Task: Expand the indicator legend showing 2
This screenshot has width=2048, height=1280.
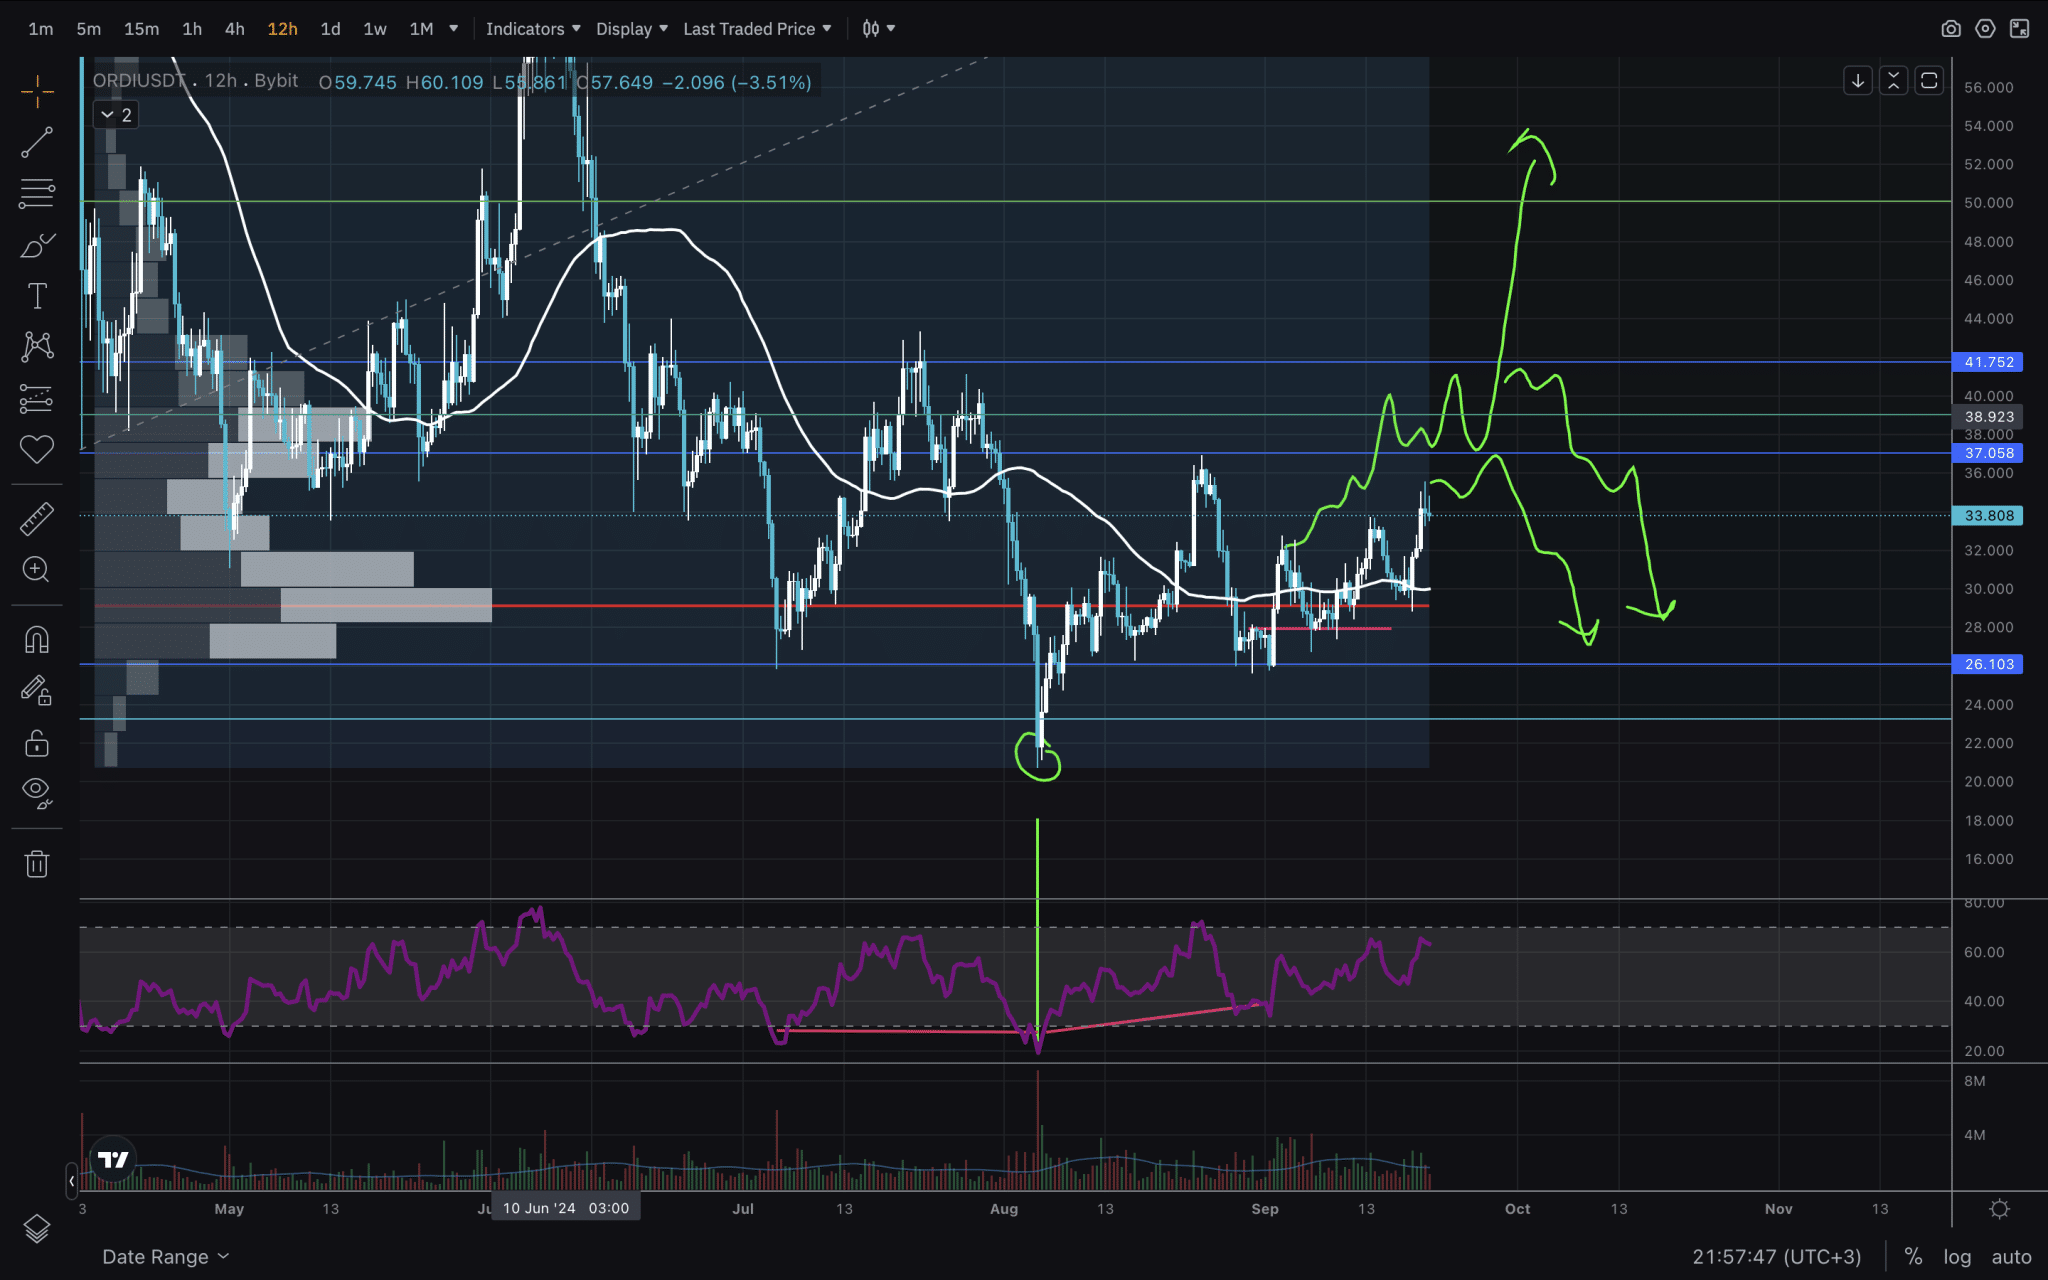Action: point(116,115)
